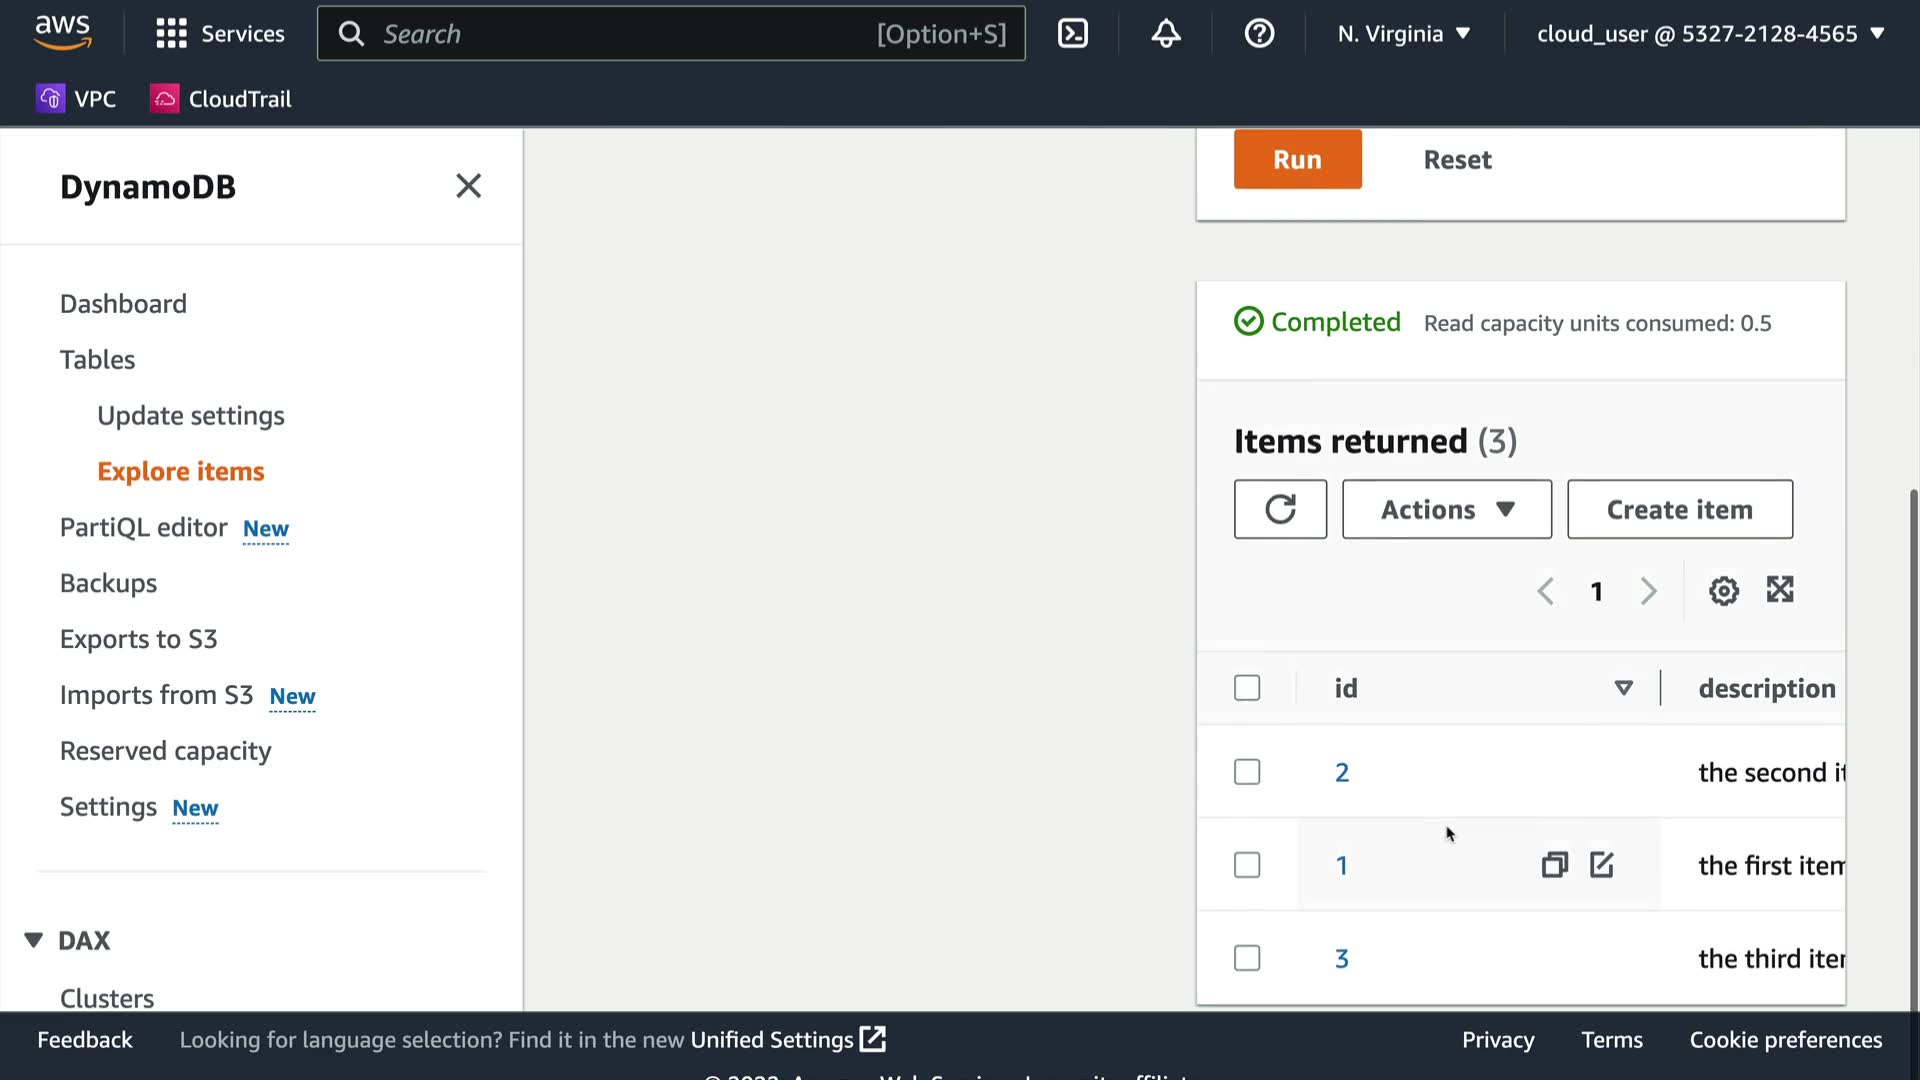This screenshot has height=1080, width=1920.
Task: Select the checkbox for item 3
Action: [1247, 958]
